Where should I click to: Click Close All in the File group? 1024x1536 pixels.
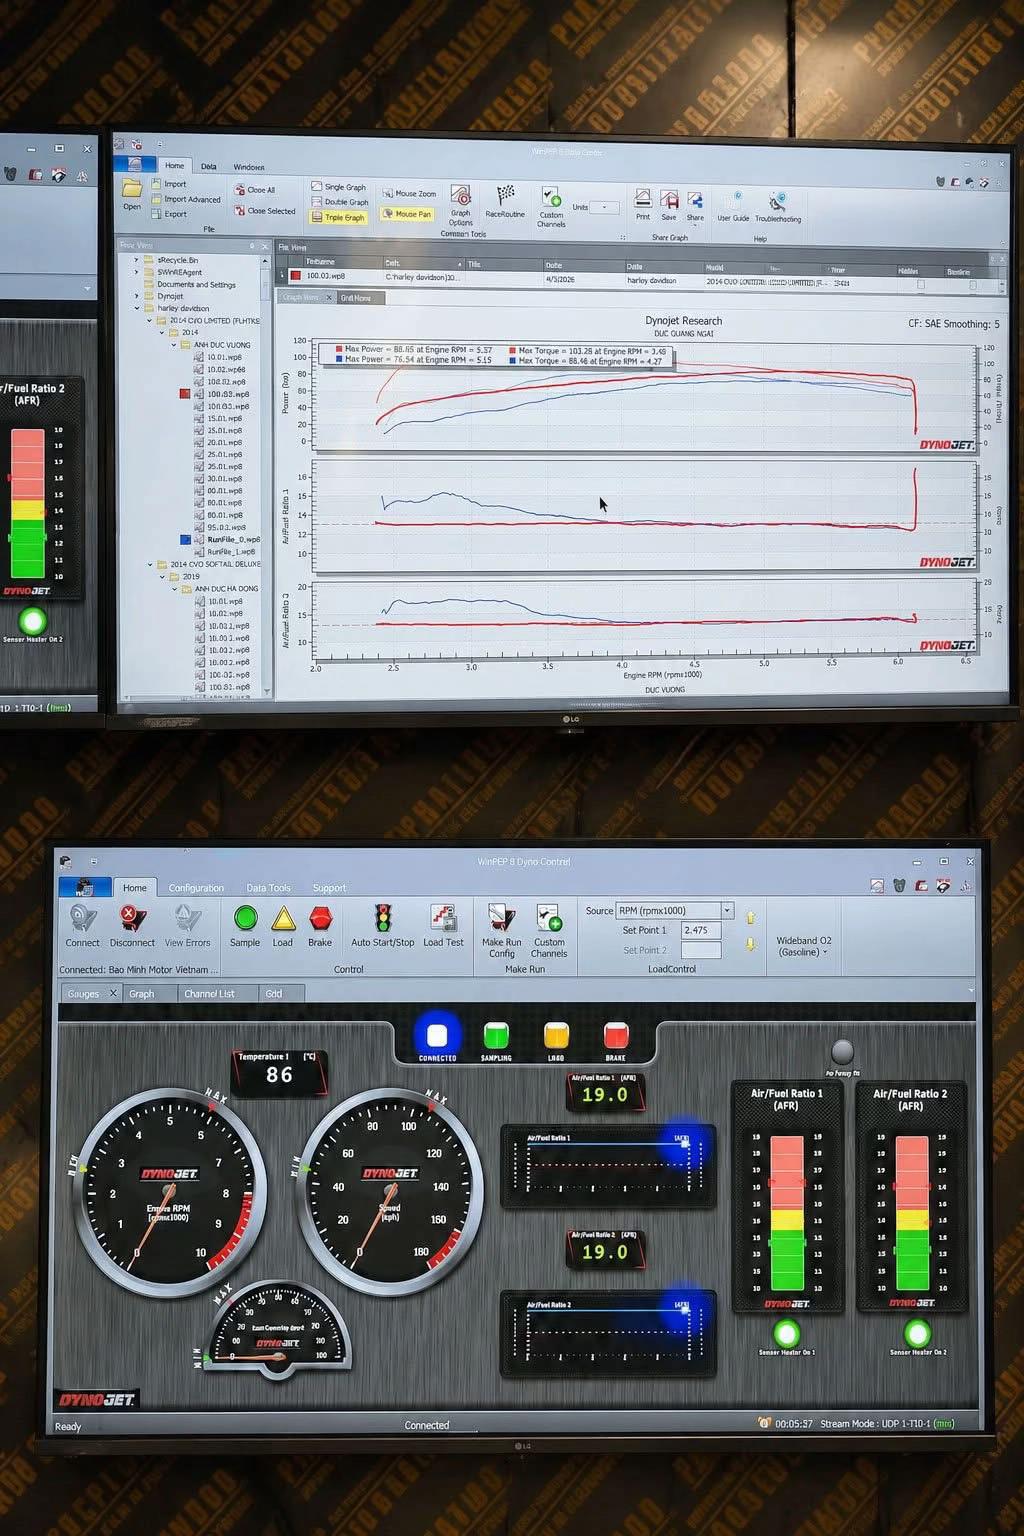point(255,190)
